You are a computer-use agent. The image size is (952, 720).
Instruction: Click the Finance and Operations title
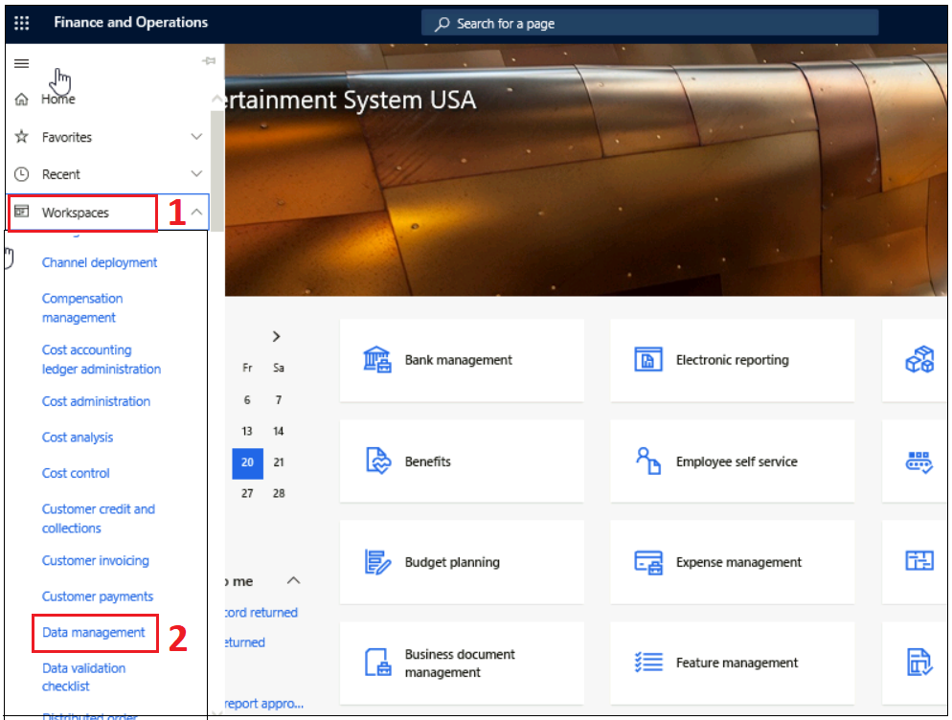131,22
